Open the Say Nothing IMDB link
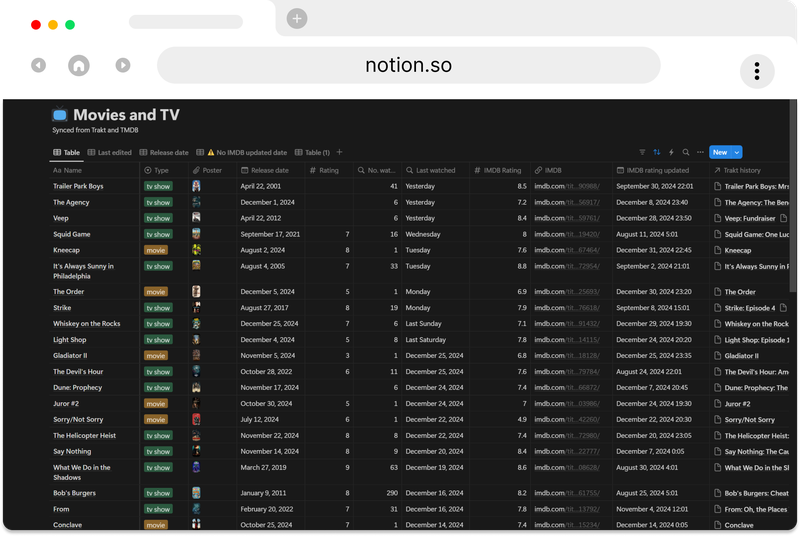This screenshot has width=800, height=536. [567, 451]
